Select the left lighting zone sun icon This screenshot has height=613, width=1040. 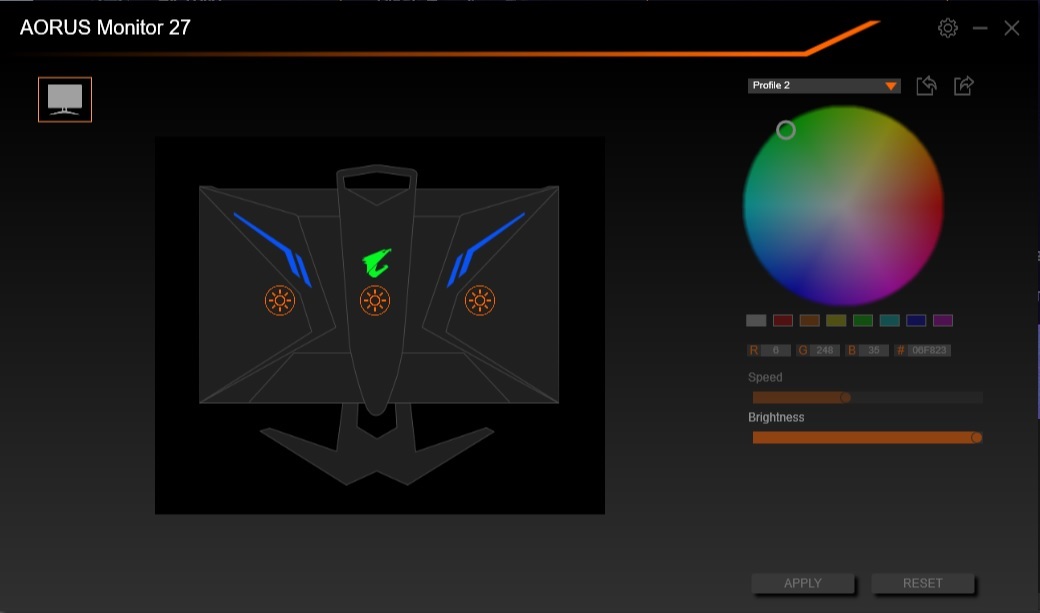(280, 300)
